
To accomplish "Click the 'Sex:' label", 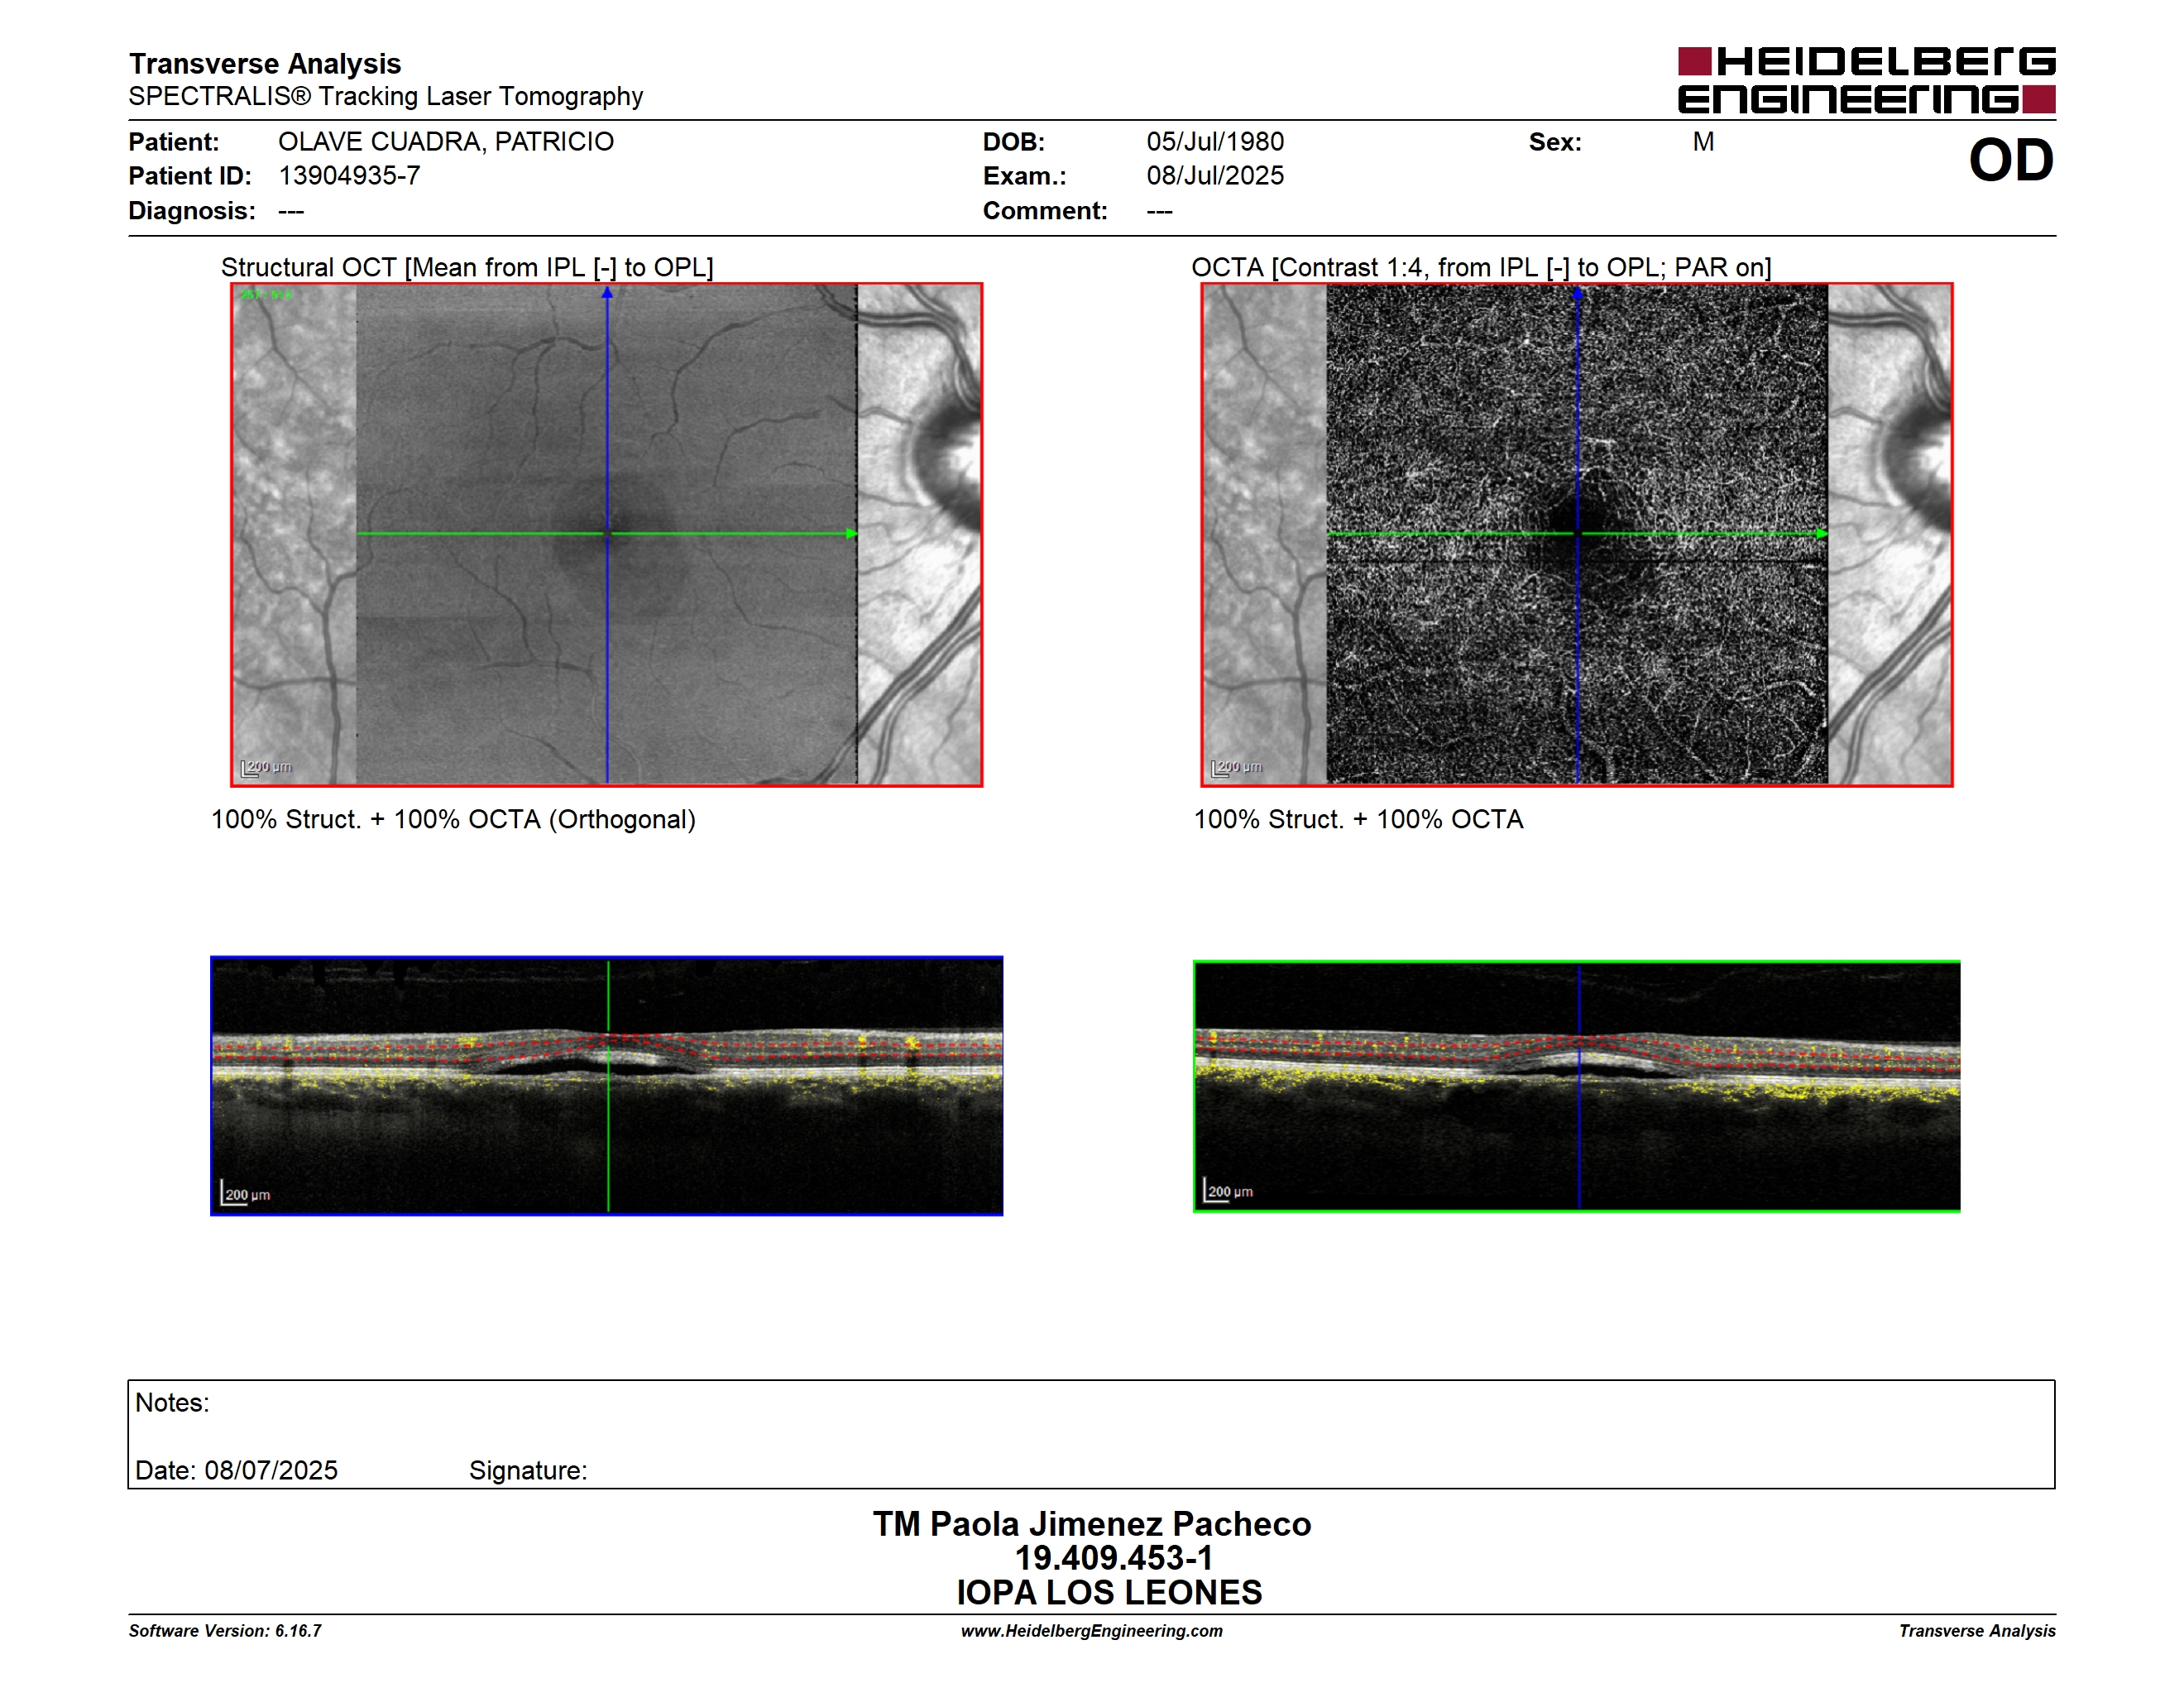I will (x=1555, y=142).
